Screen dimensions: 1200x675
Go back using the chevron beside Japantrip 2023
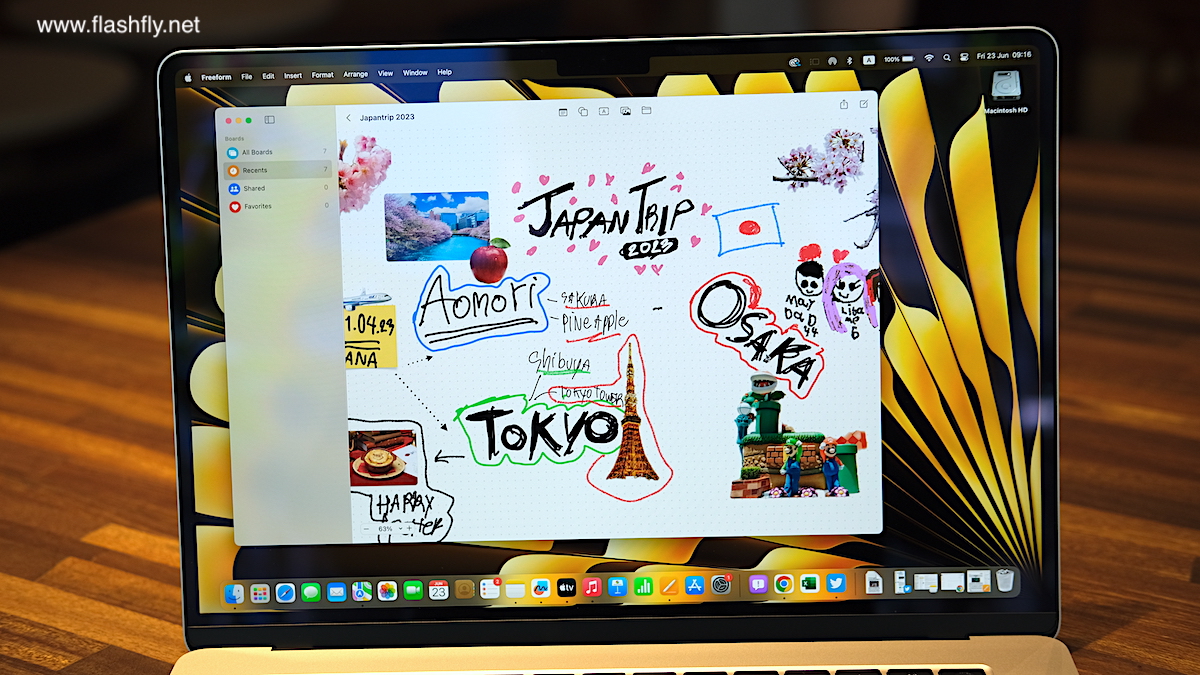[348, 118]
